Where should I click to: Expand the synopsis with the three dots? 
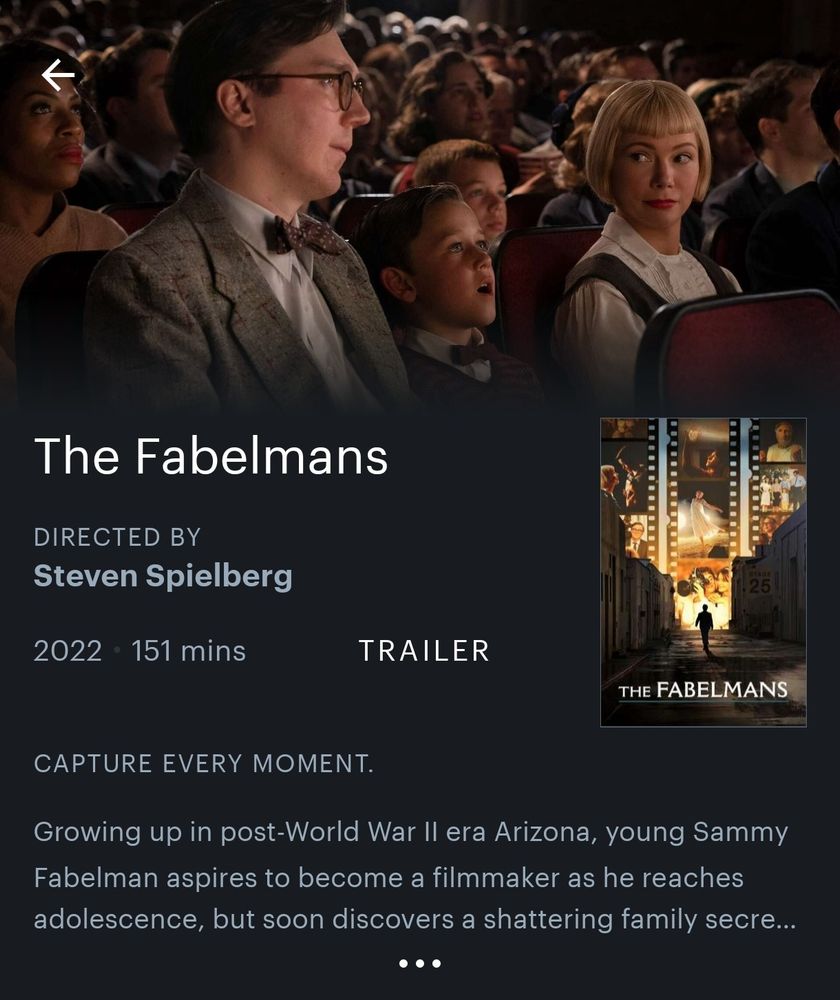point(420,963)
